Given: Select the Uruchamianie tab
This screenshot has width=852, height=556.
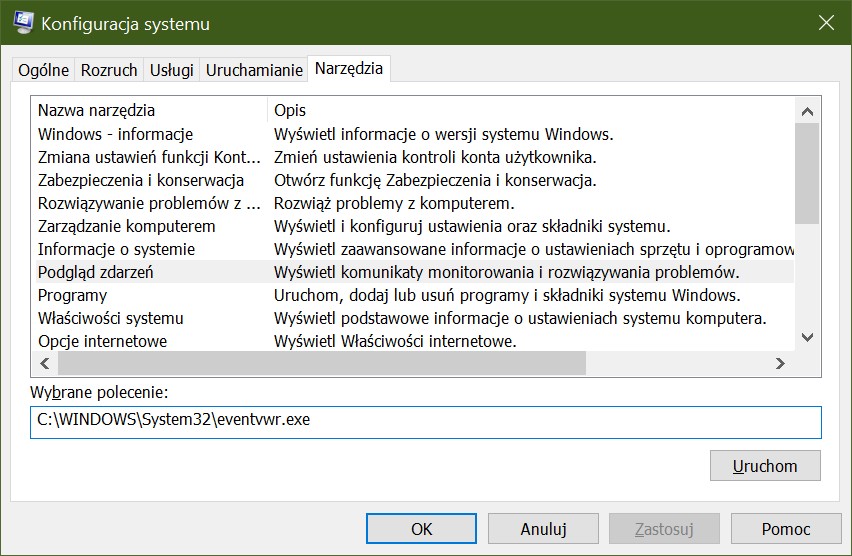Looking at the screenshot, I should tap(254, 70).
